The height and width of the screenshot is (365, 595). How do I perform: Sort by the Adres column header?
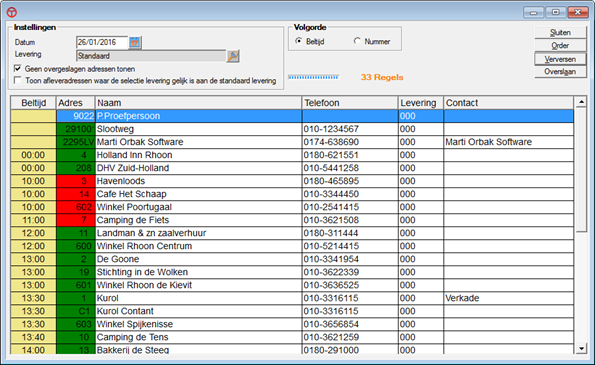point(75,103)
